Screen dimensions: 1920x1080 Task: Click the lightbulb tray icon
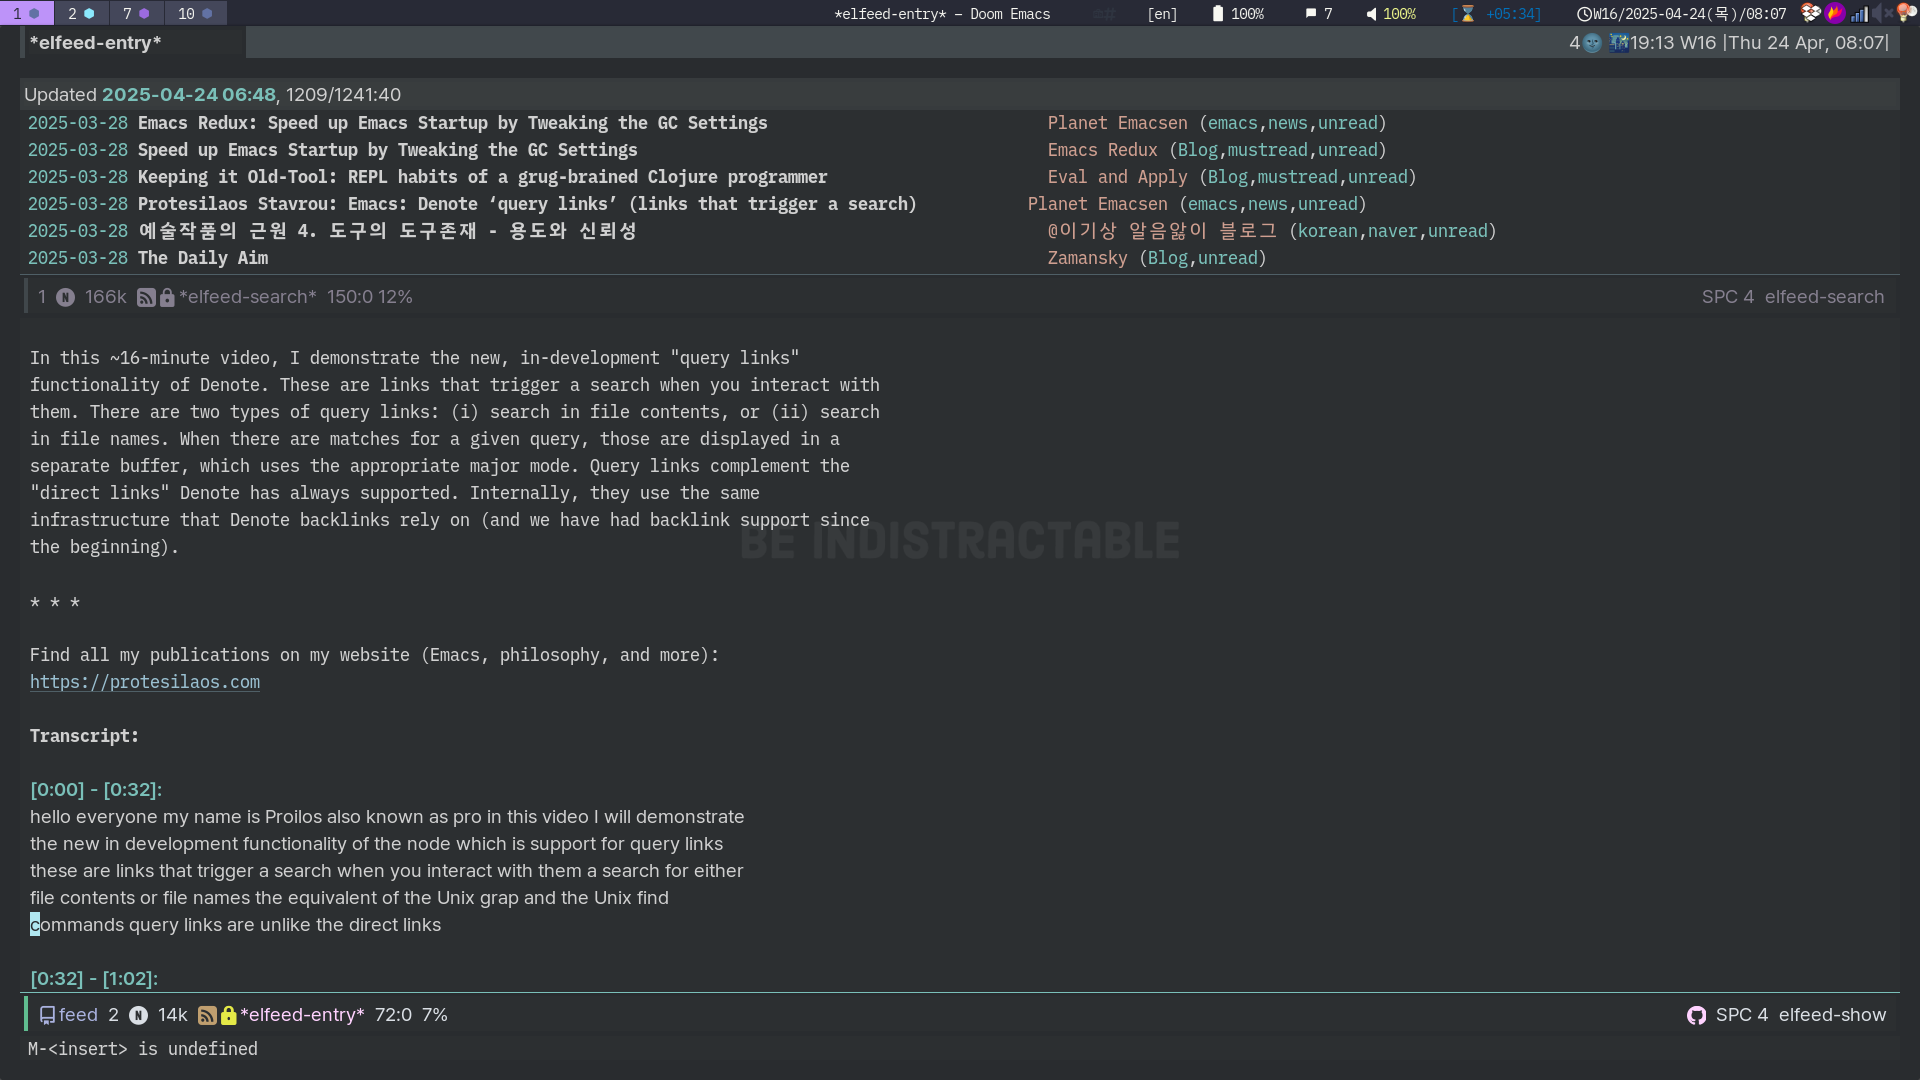click(x=1906, y=13)
